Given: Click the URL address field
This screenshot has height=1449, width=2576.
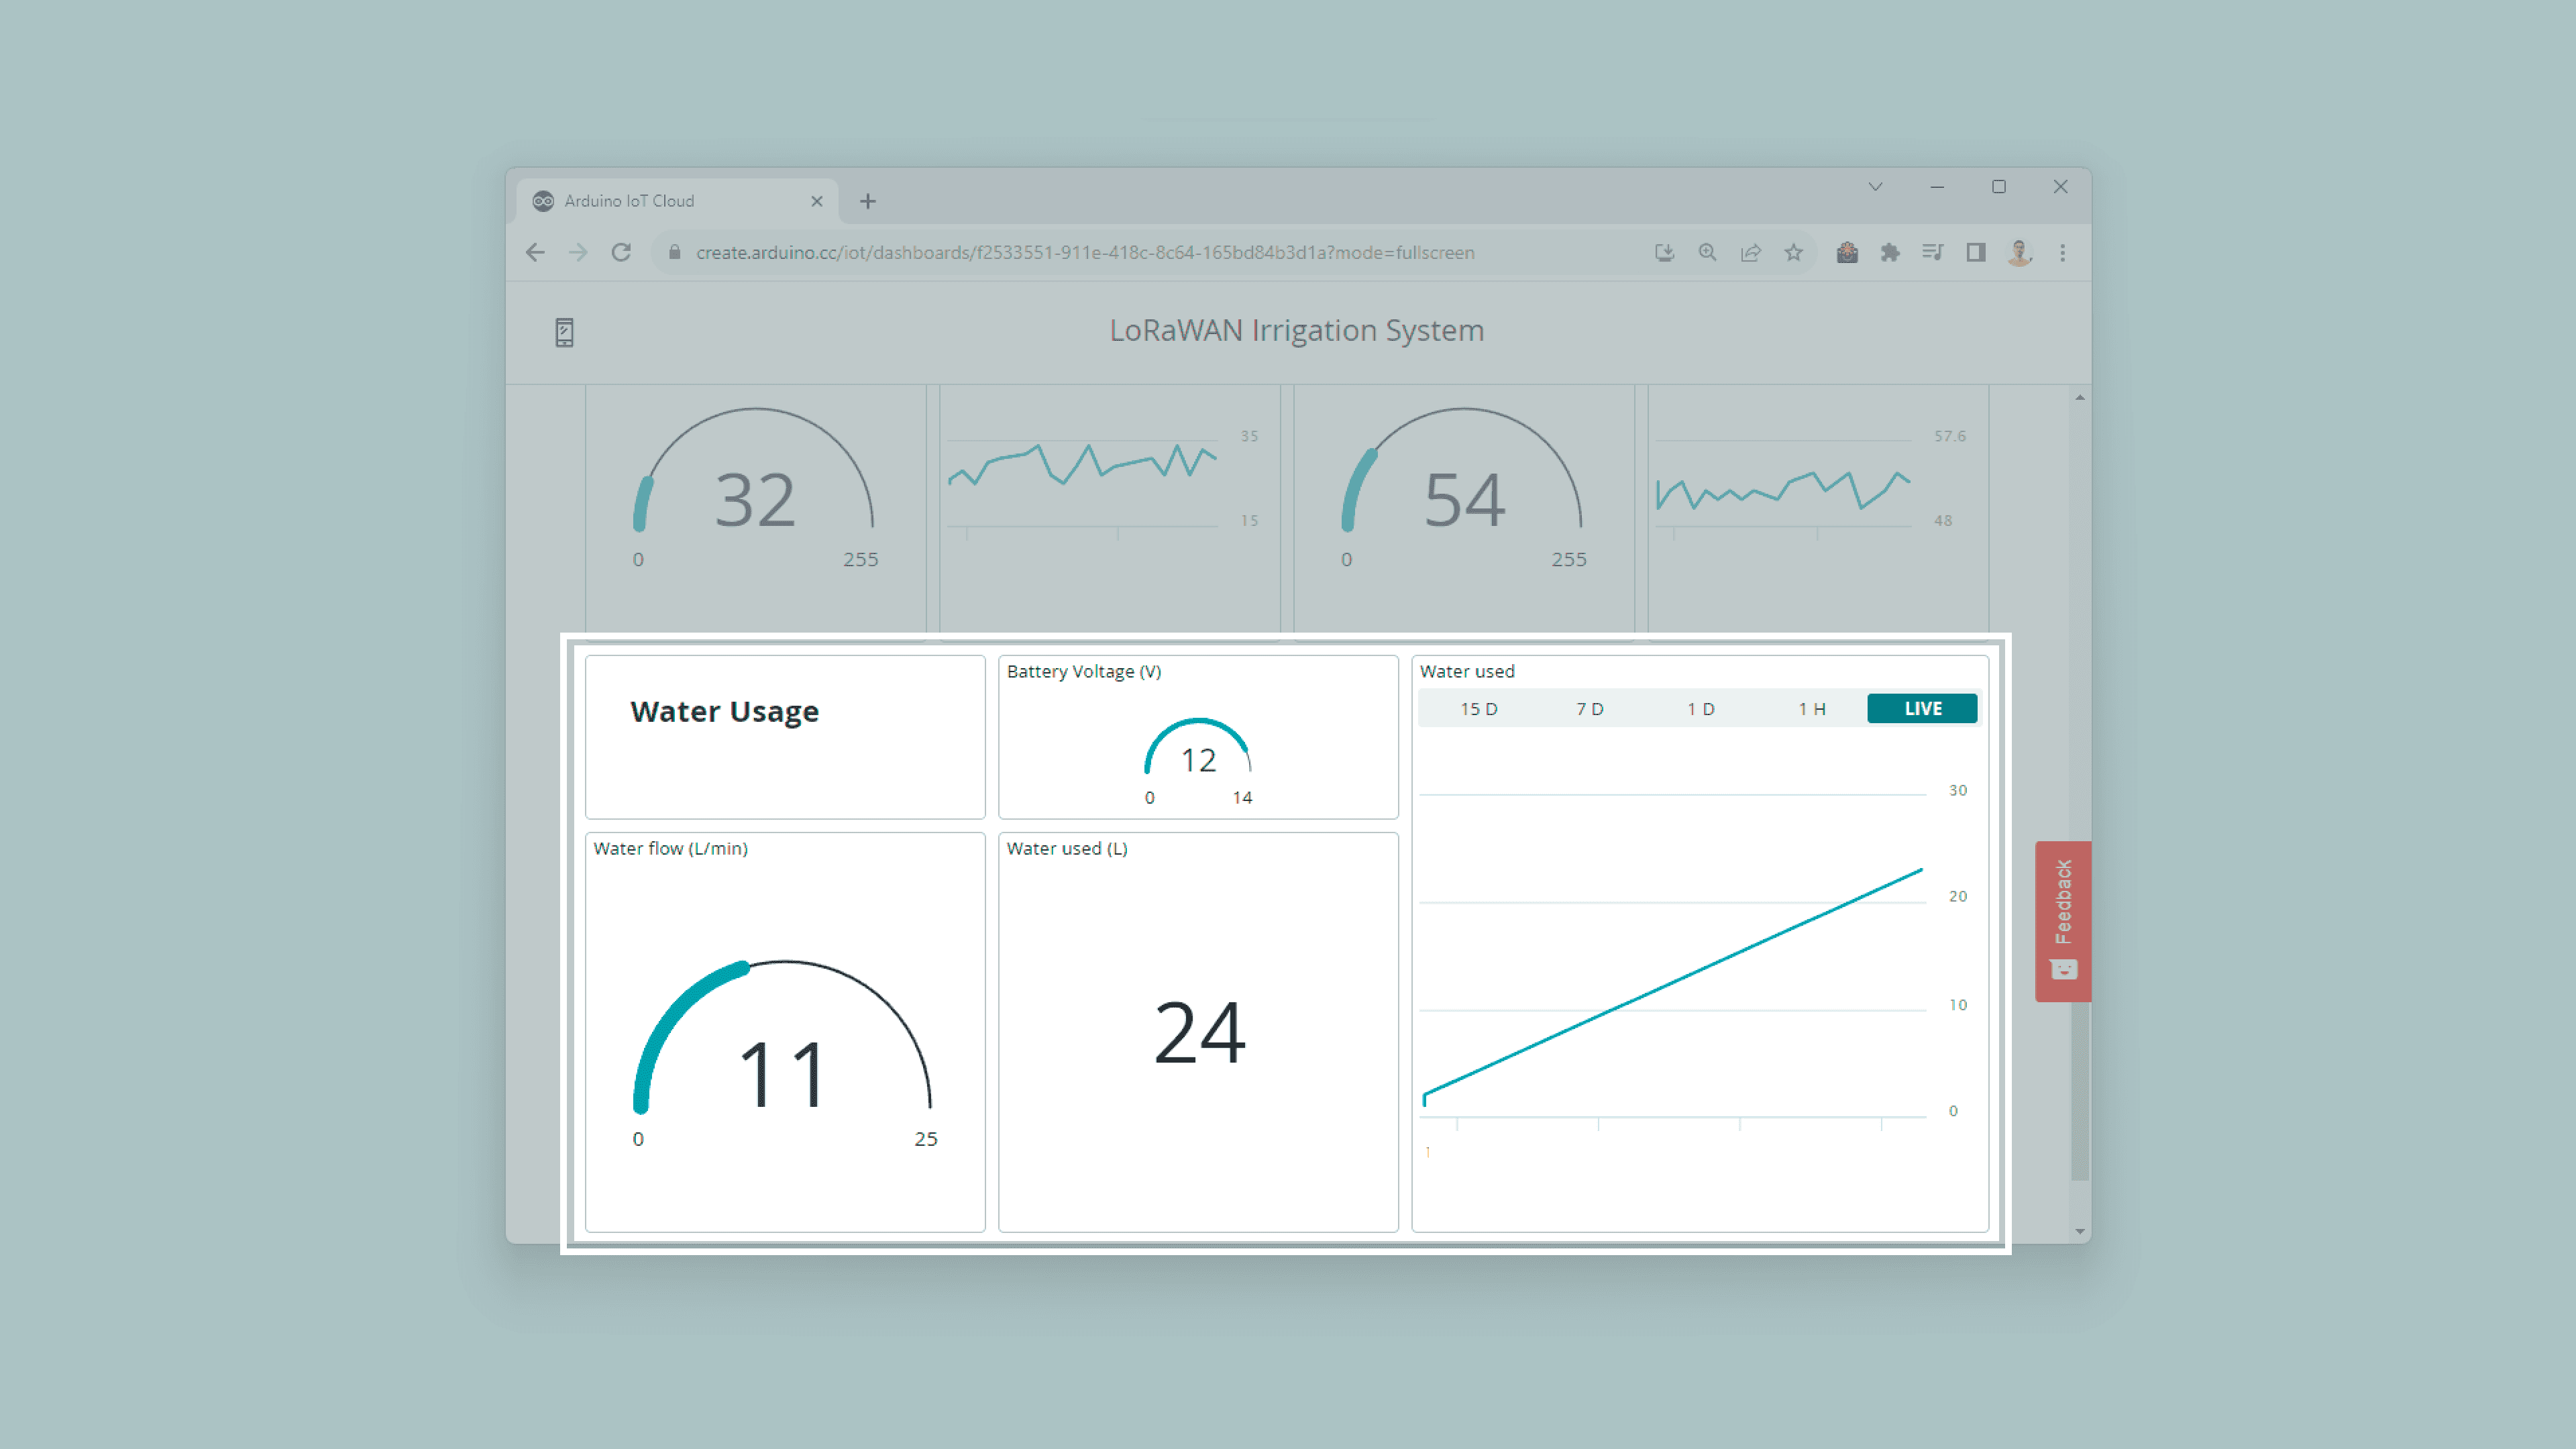Looking at the screenshot, I should 1085,253.
